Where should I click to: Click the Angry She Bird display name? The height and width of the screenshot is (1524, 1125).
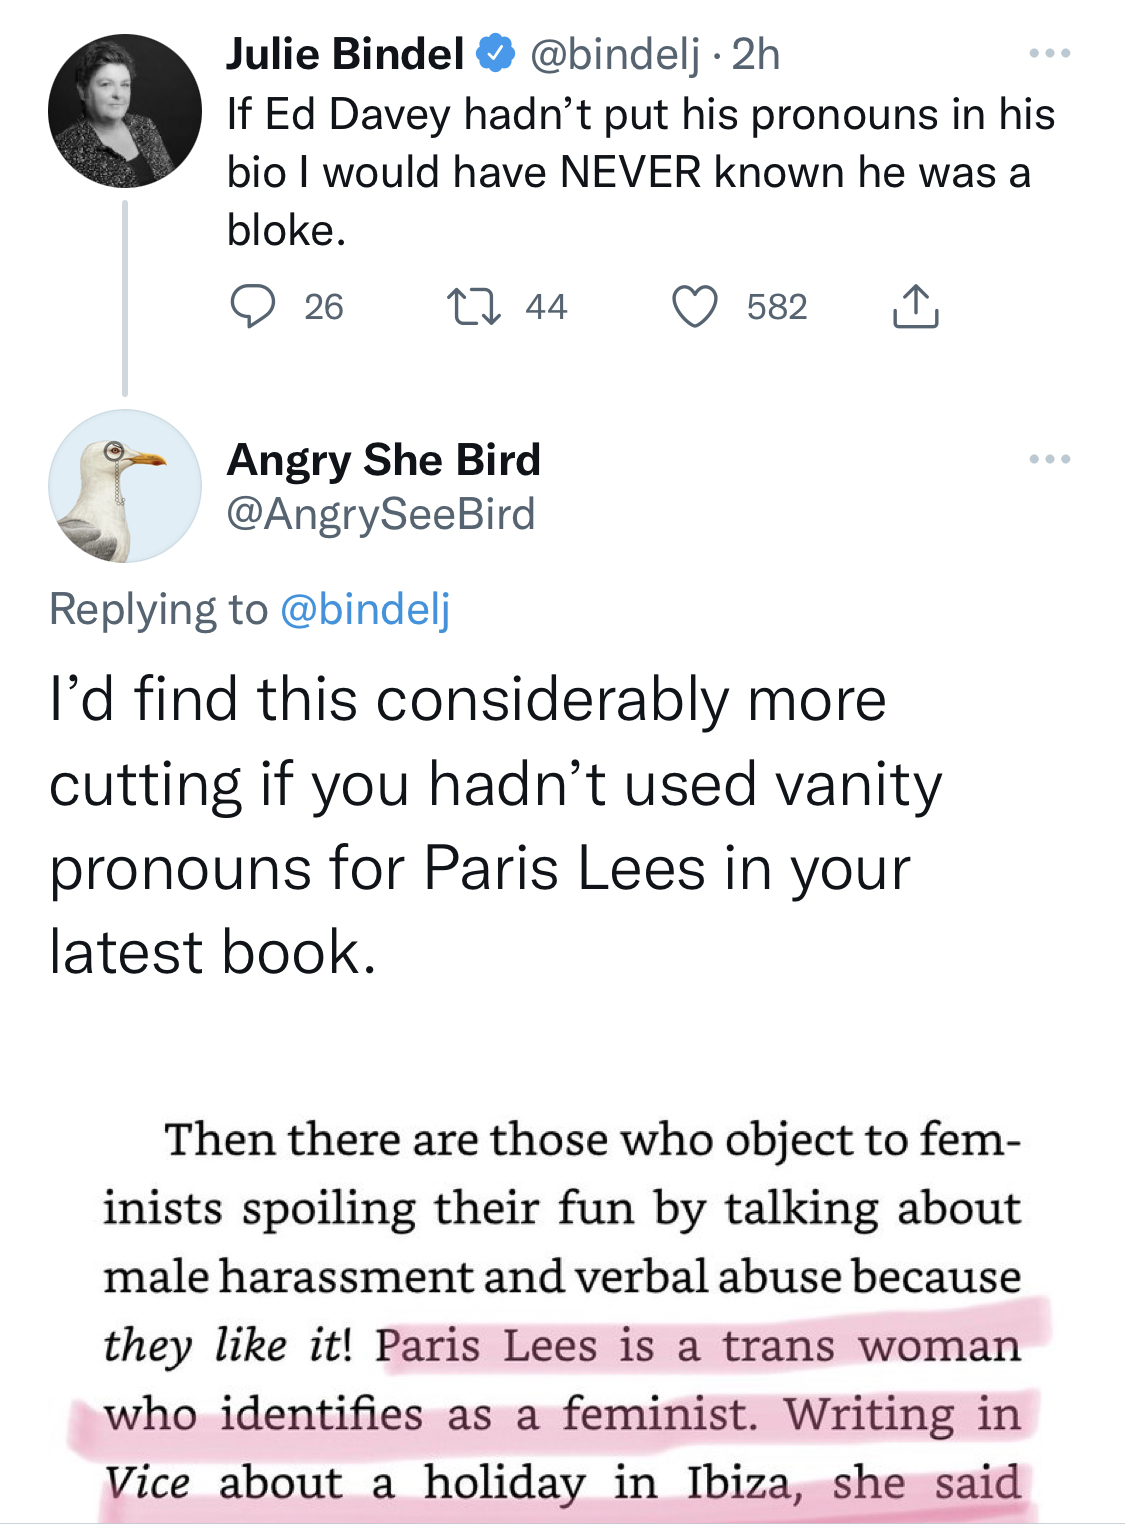tap(383, 460)
